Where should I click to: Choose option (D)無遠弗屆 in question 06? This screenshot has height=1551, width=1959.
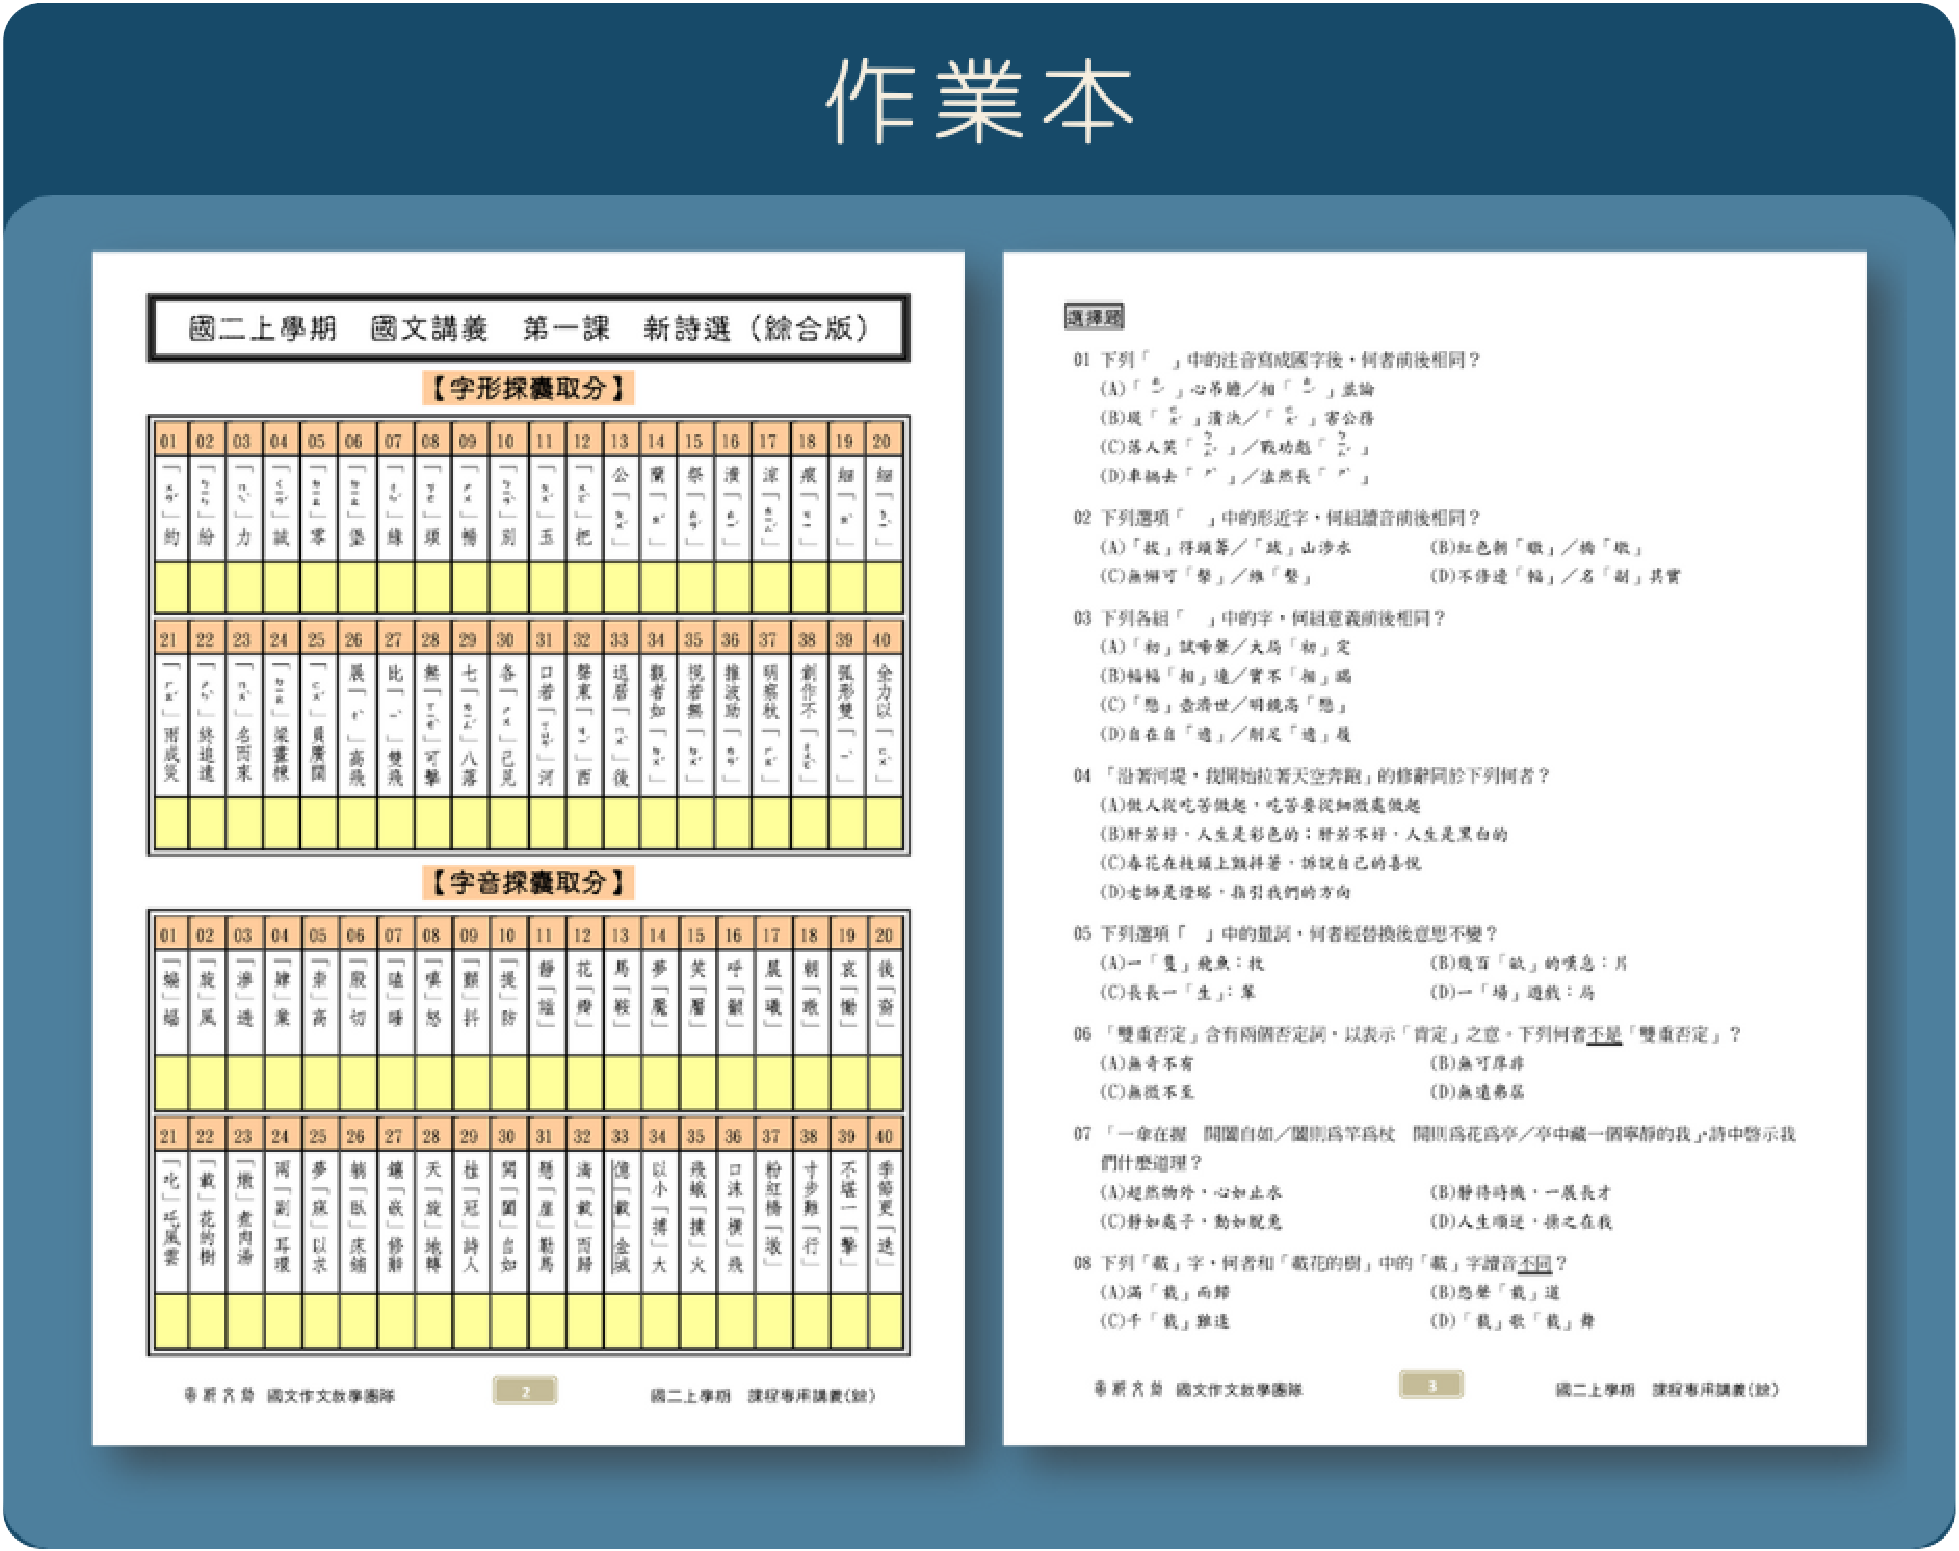[x=1477, y=1092]
